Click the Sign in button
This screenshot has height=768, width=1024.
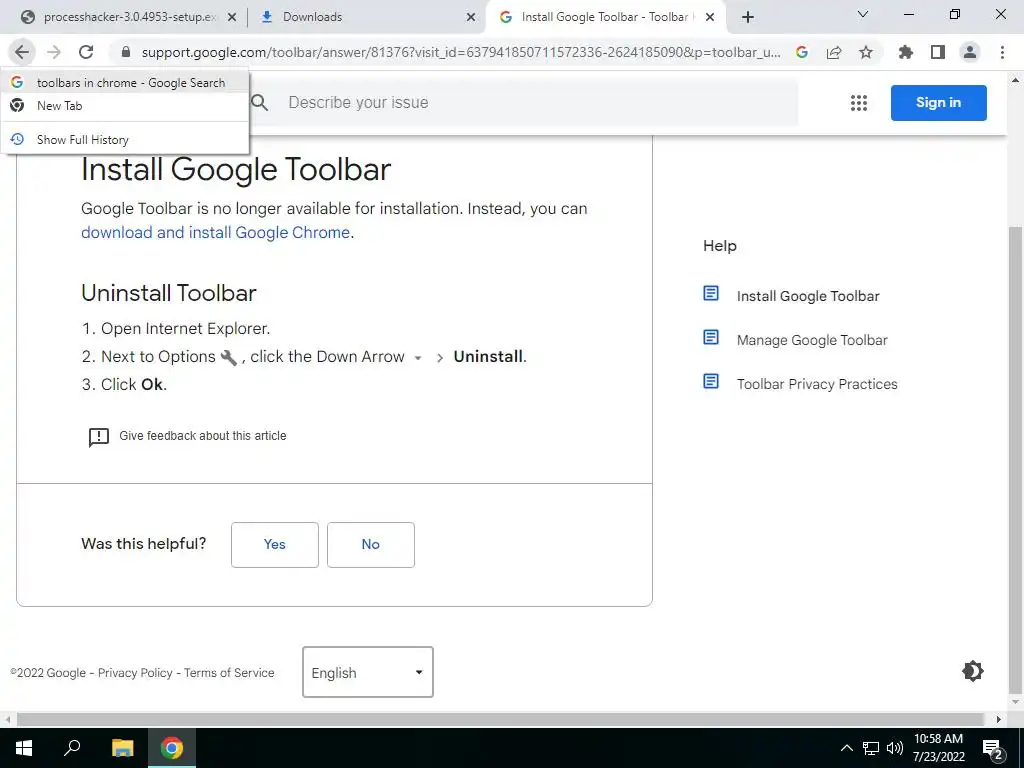938,103
